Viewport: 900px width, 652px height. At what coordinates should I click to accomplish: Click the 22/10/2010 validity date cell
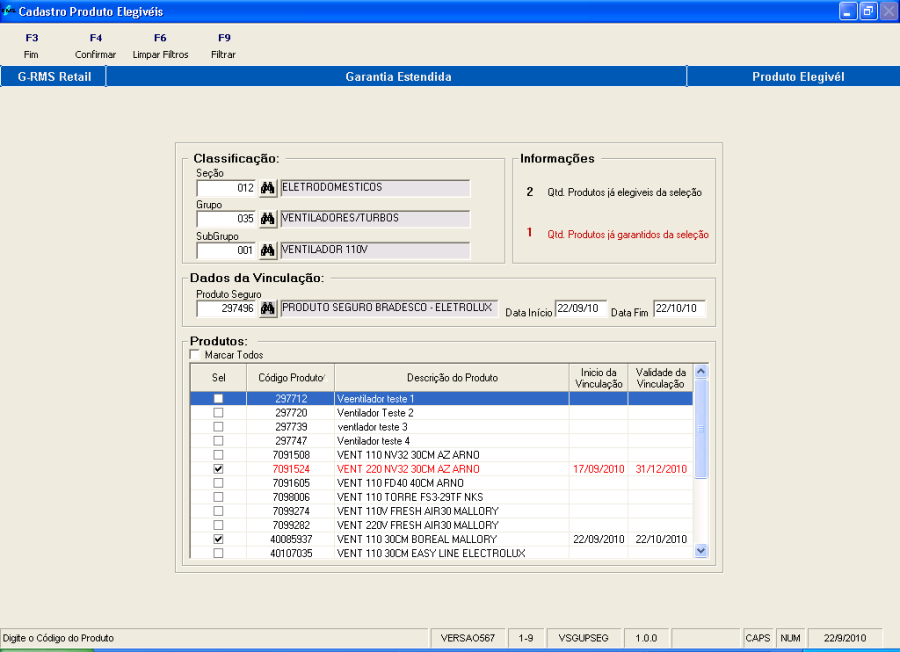661,539
